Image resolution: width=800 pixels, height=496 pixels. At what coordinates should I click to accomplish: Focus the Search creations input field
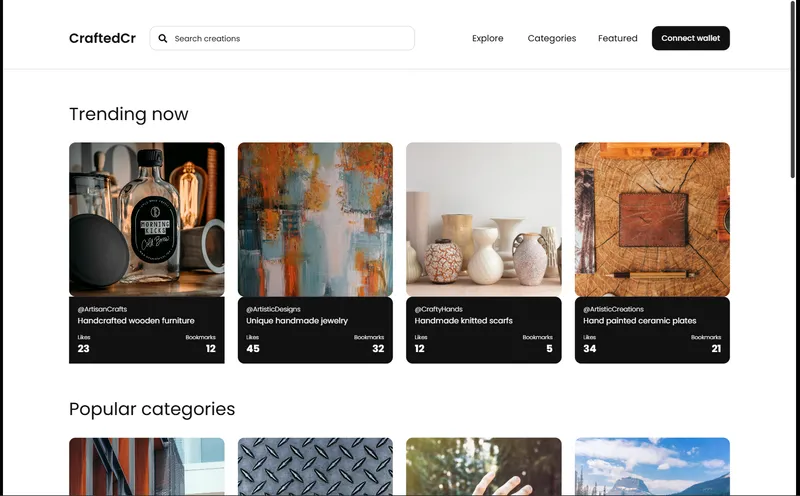click(x=282, y=38)
